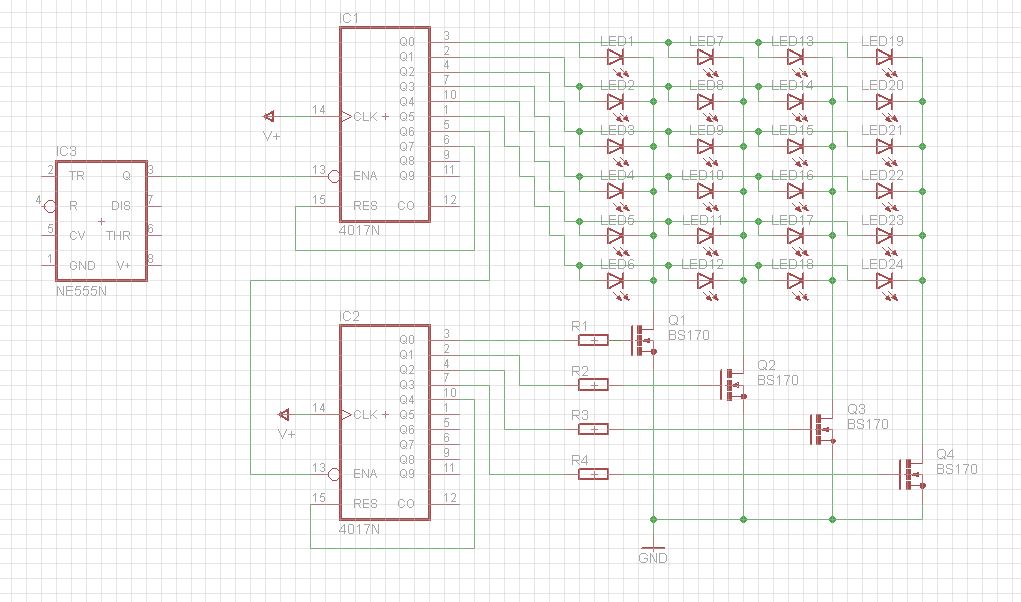
Task: Click the Q1 BS170 MOSFET symbol
Action: tap(642, 340)
